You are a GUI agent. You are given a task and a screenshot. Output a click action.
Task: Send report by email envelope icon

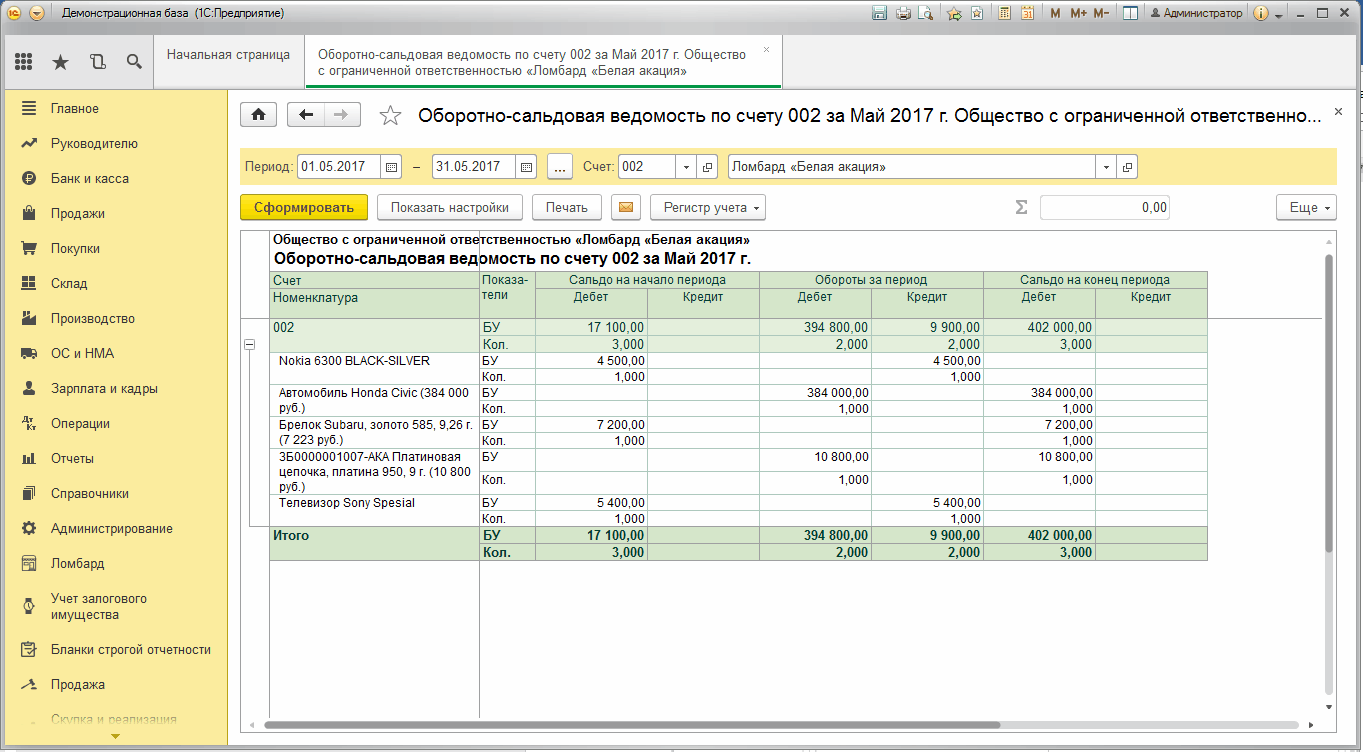[x=626, y=208]
